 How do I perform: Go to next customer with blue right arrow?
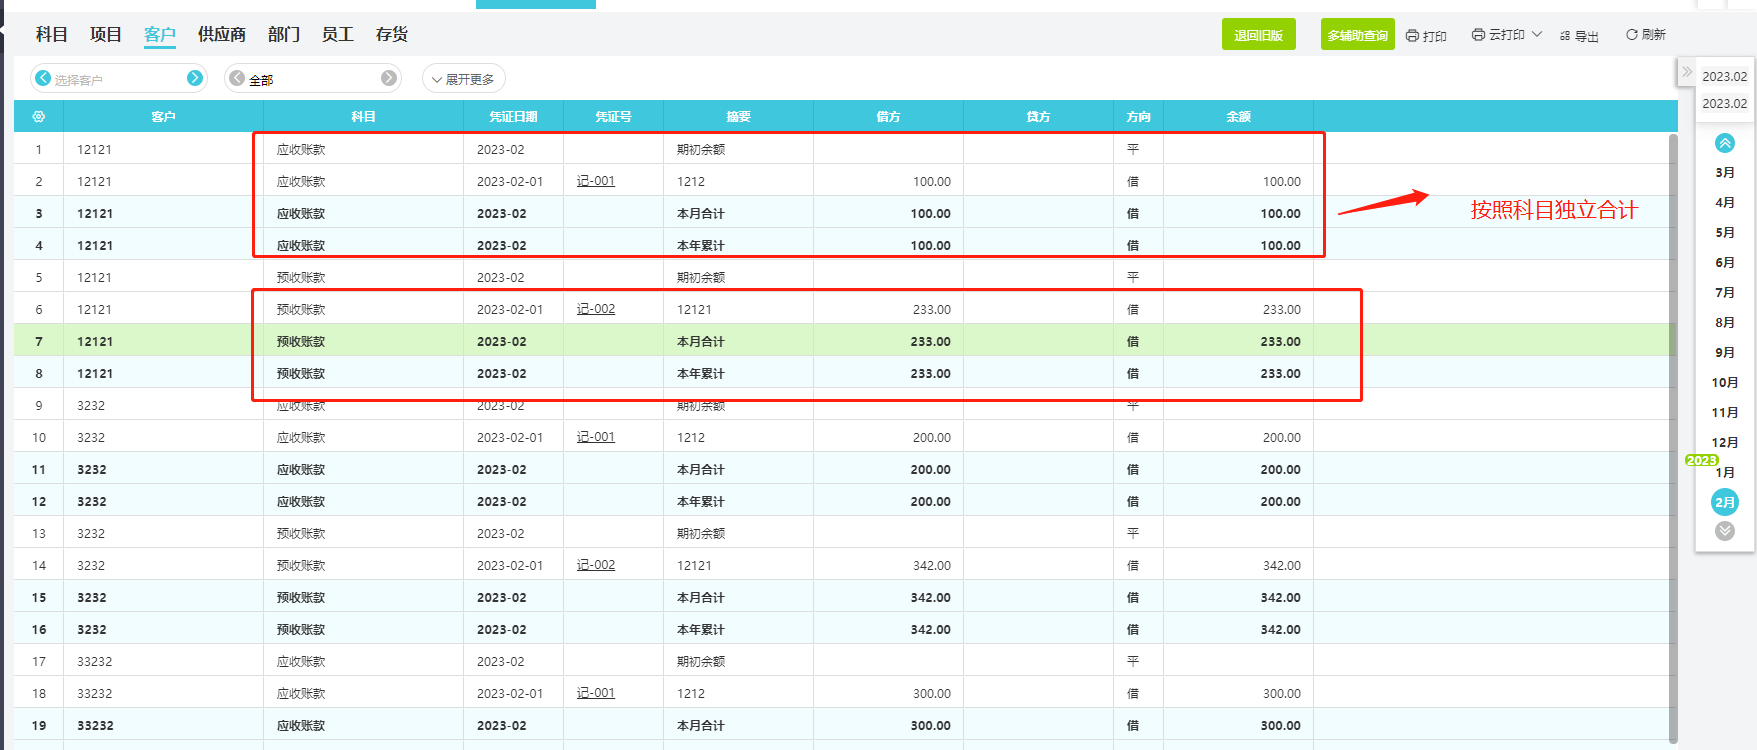pyautogui.click(x=195, y=78)
